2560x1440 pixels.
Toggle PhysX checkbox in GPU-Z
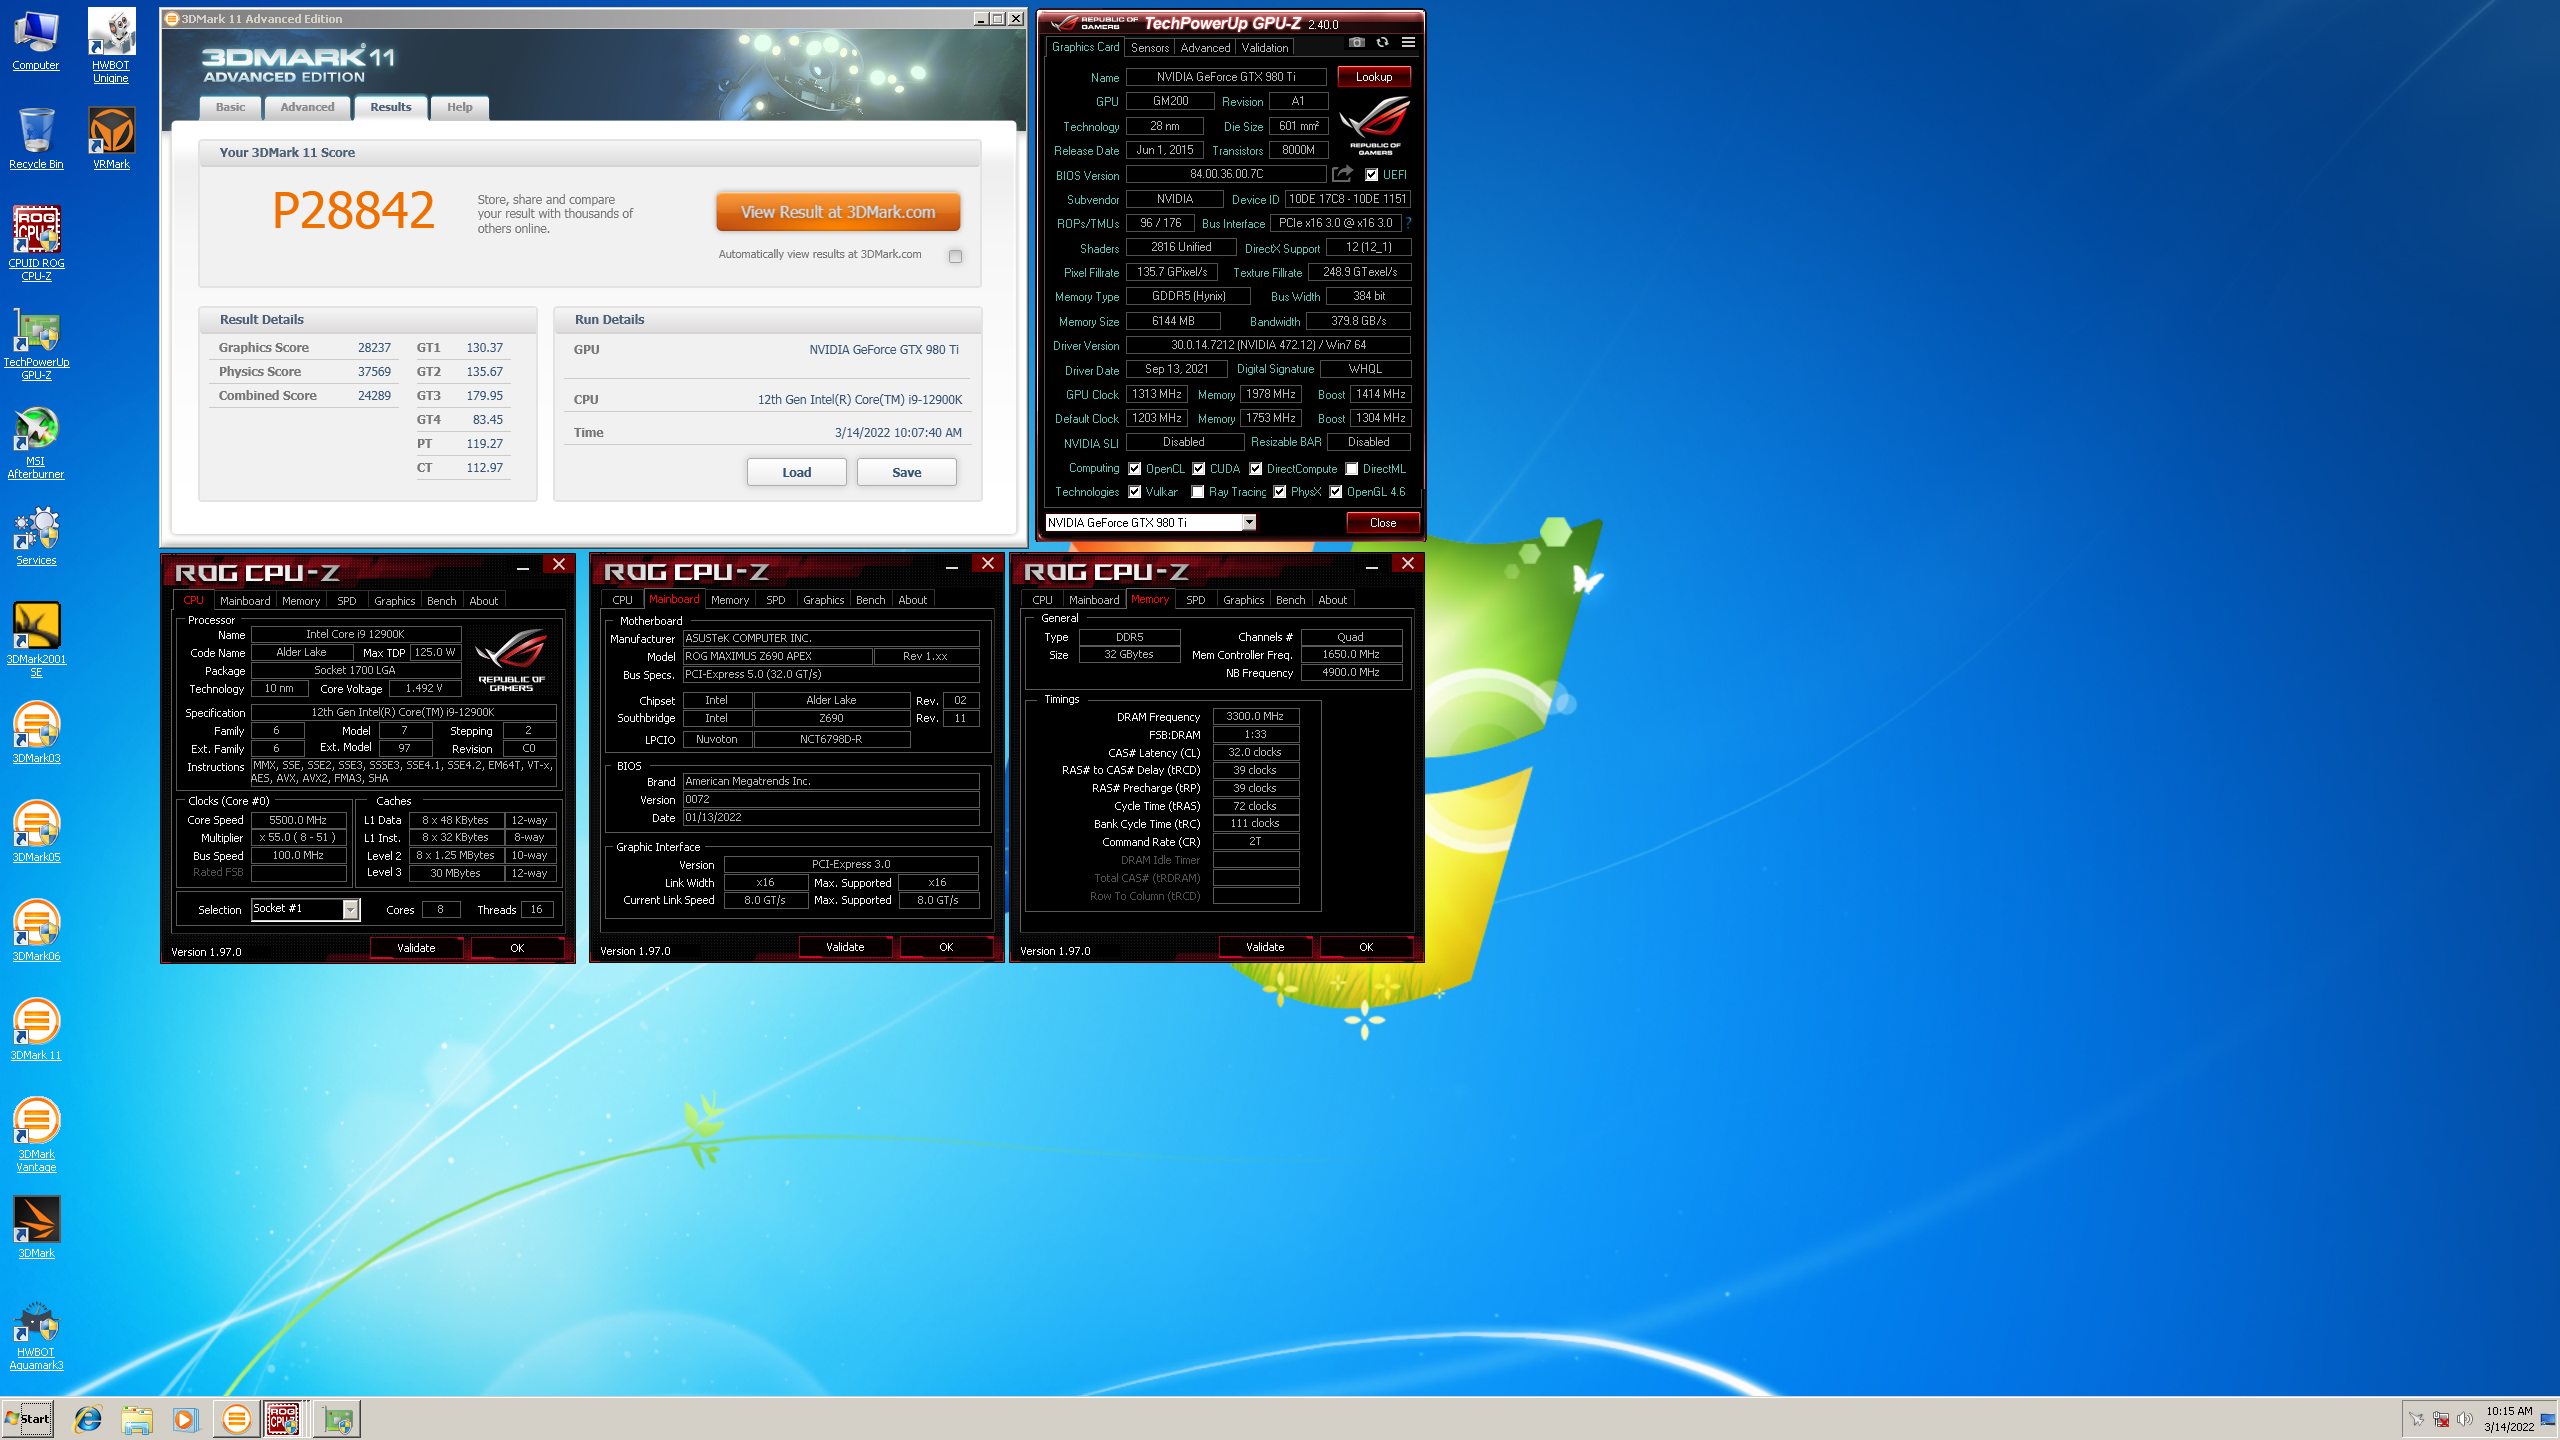pyautogui.click(x=1280, y=492)
